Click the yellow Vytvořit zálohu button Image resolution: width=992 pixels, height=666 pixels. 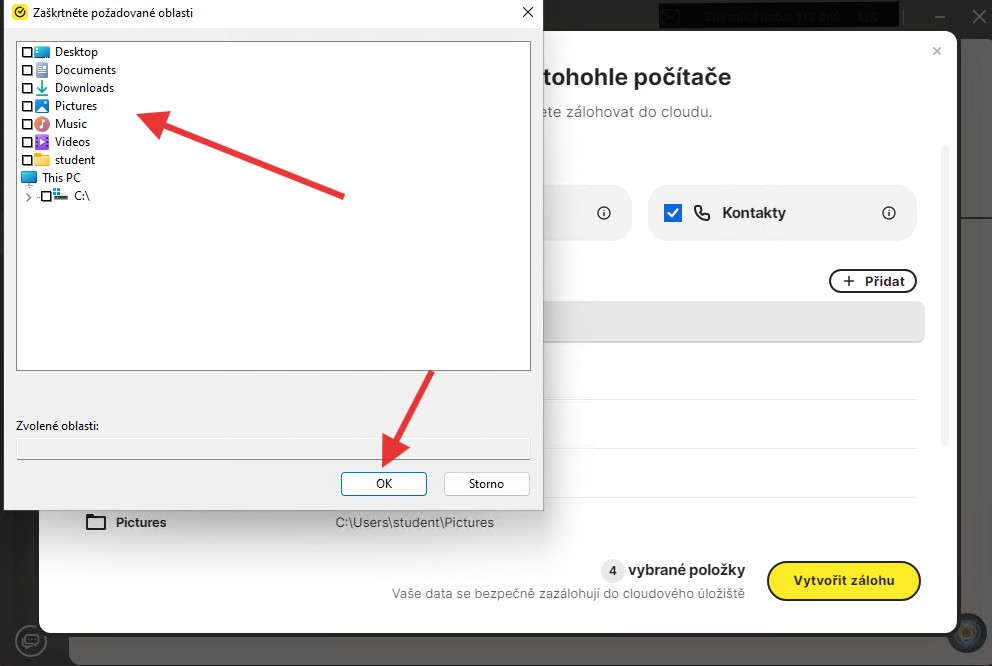[x=843, y=581]
